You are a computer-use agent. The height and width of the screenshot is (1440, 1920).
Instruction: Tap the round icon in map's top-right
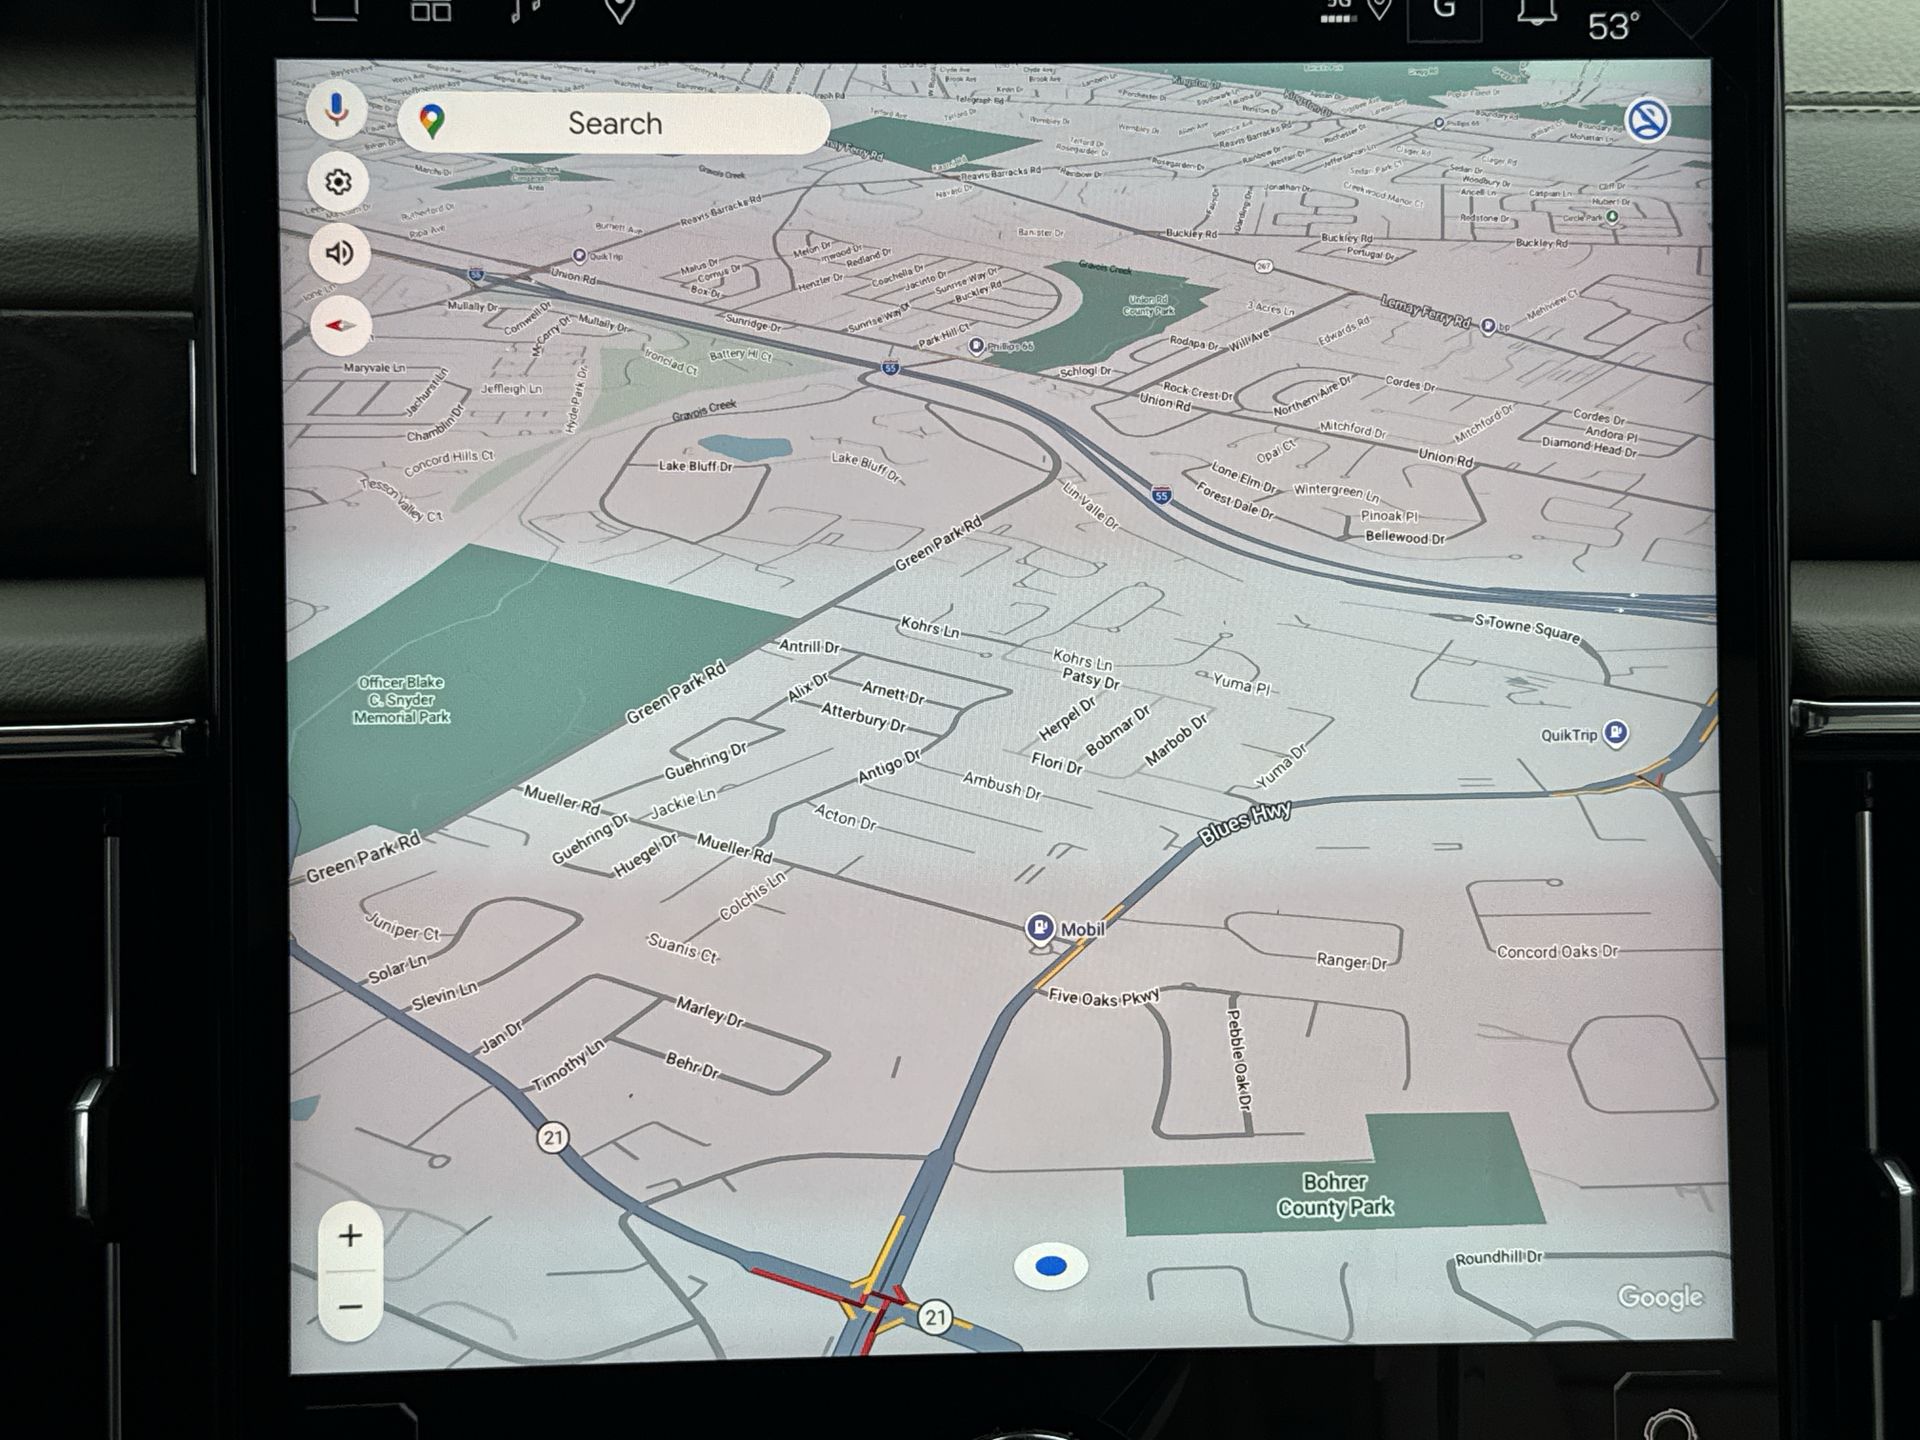click(x=1646, y=121)
